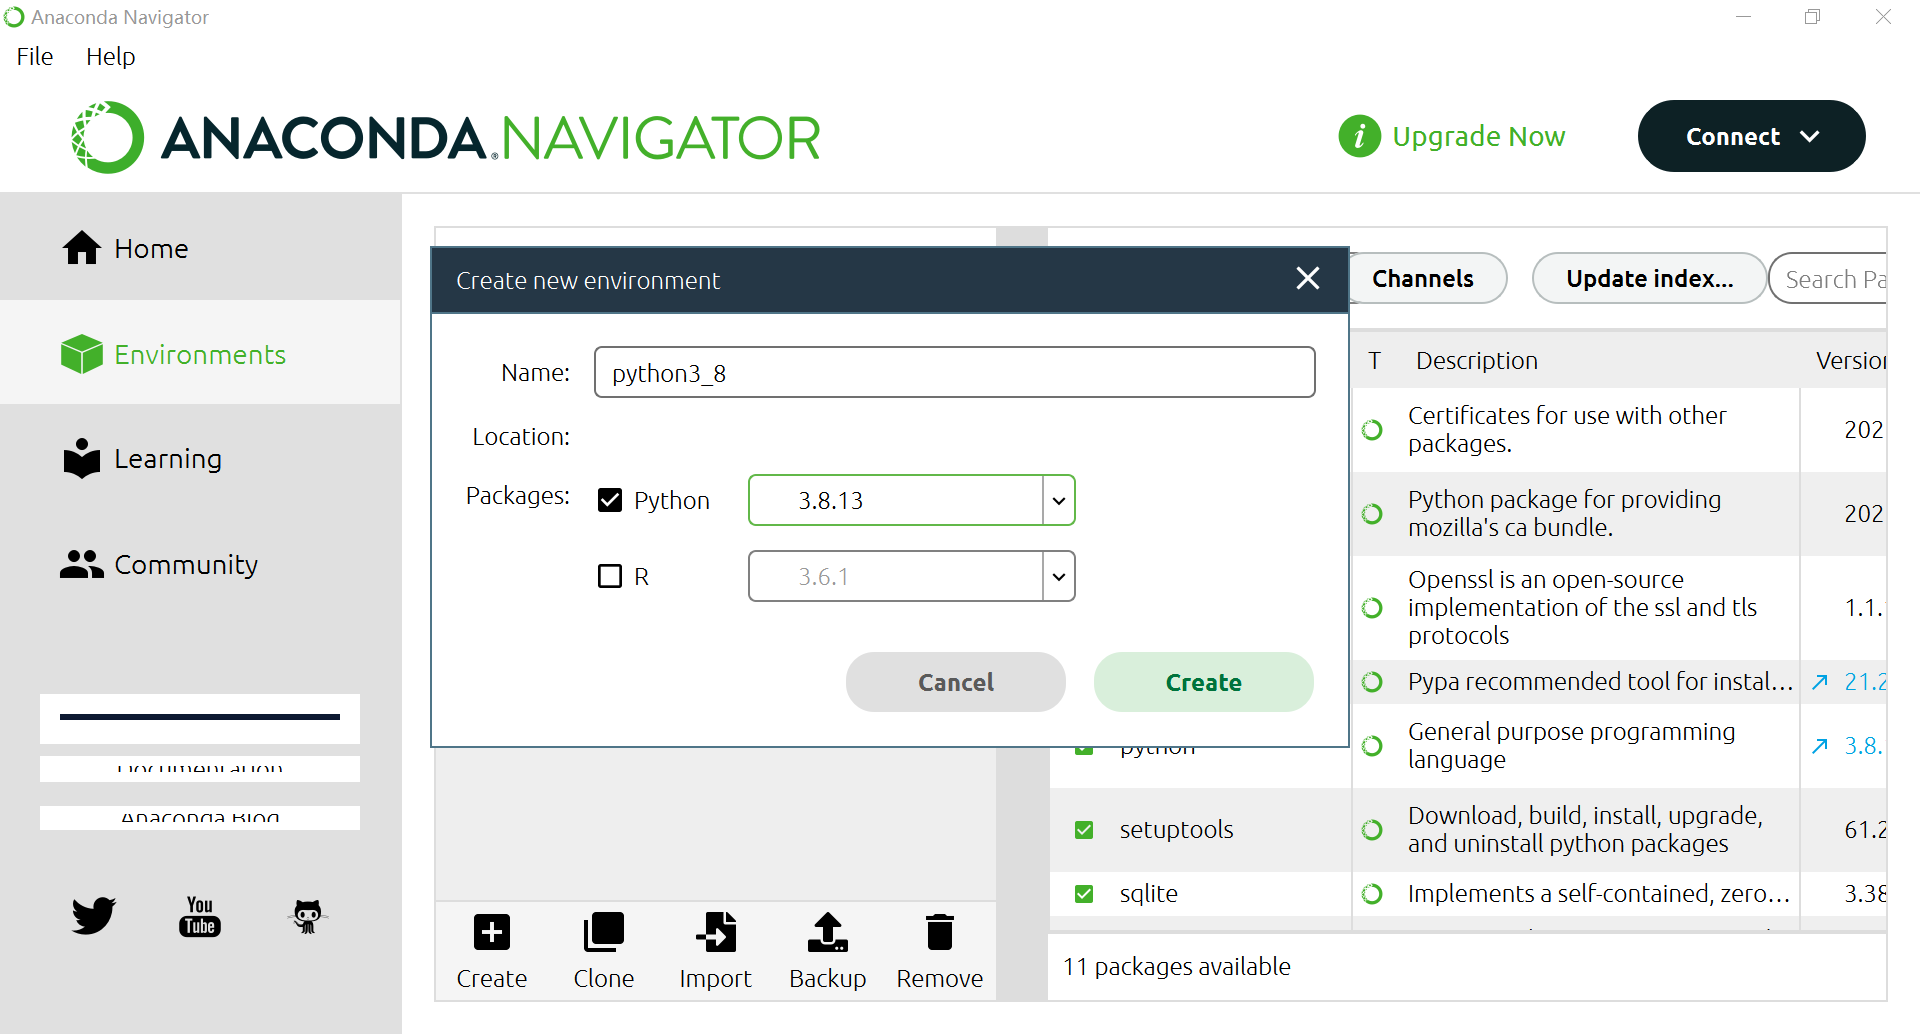Image resolution: width=1920 pixels, height=1034 pixels.
Task: Click the Learning sidebar label
Action: [x=168, y=459]
